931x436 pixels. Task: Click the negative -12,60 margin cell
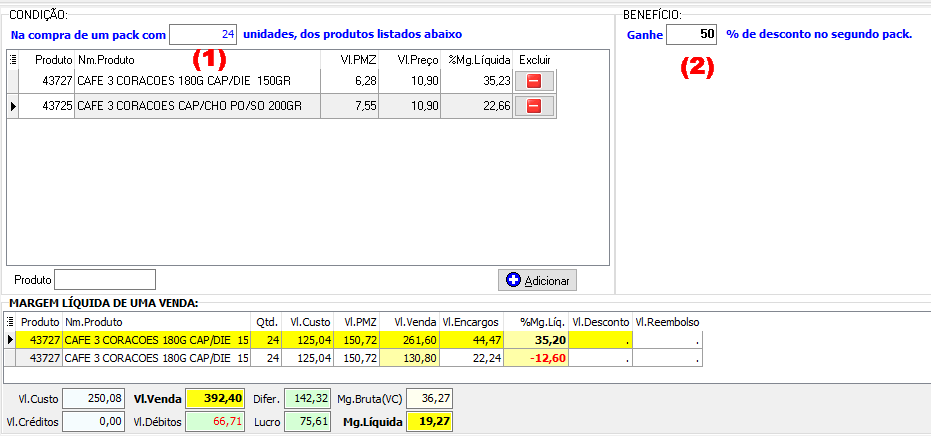coord(536,358)
